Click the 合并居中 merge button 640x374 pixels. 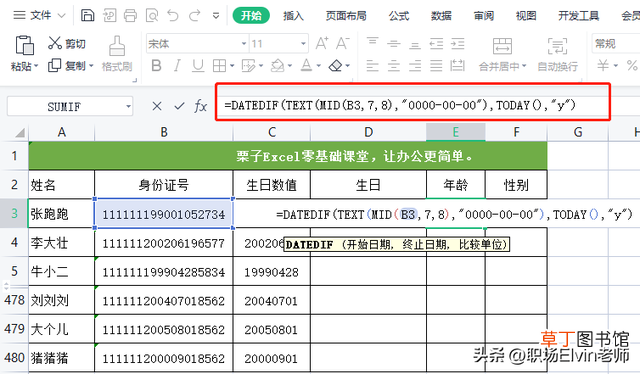click(x=502, y=54)
